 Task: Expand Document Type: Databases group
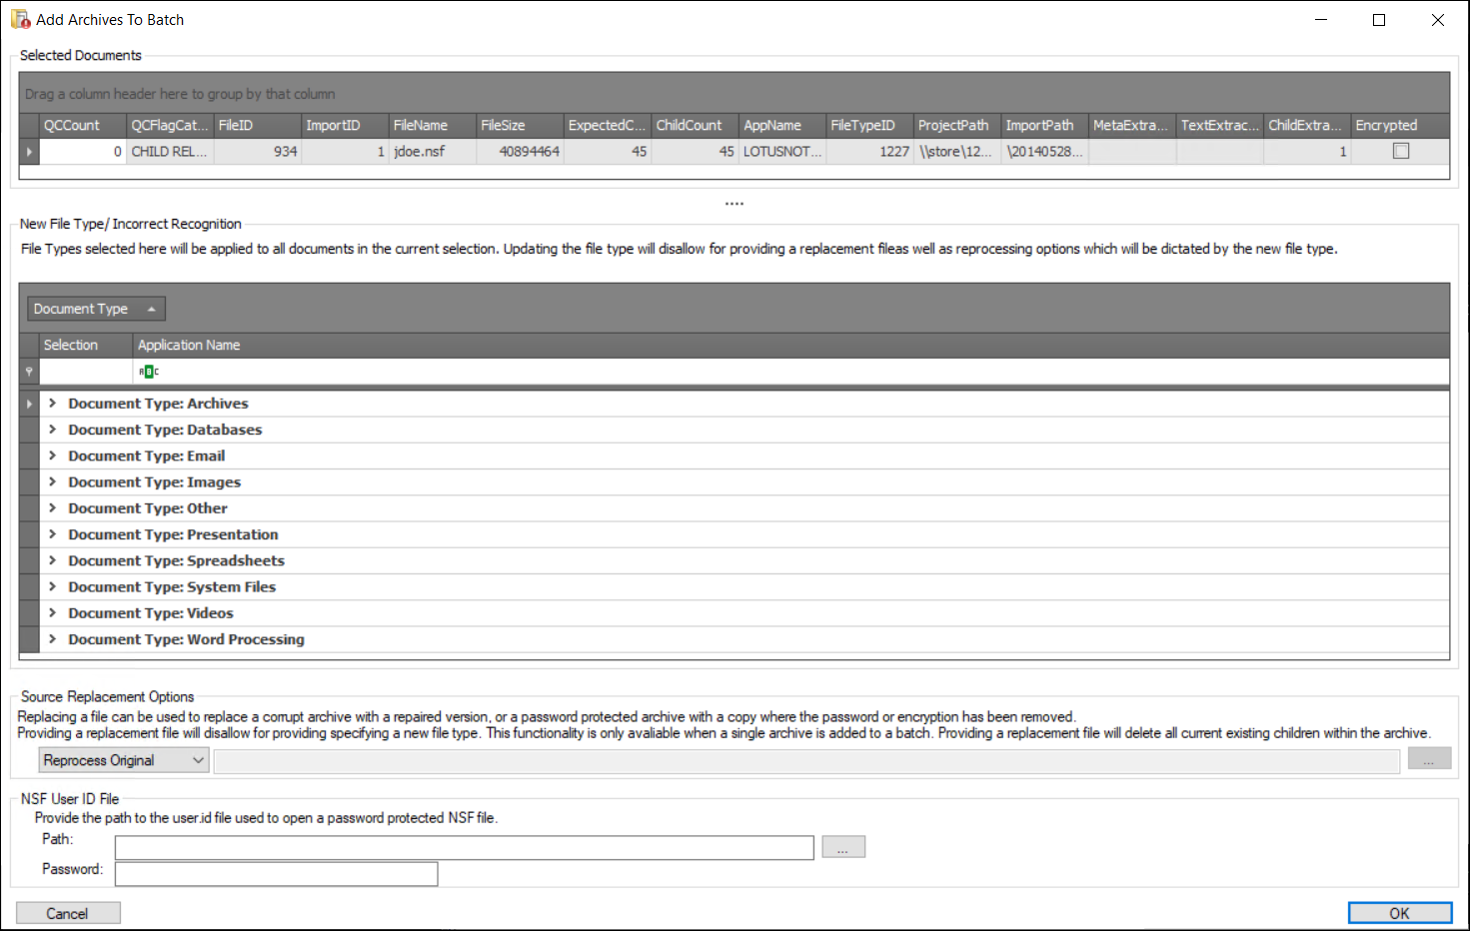52,429
